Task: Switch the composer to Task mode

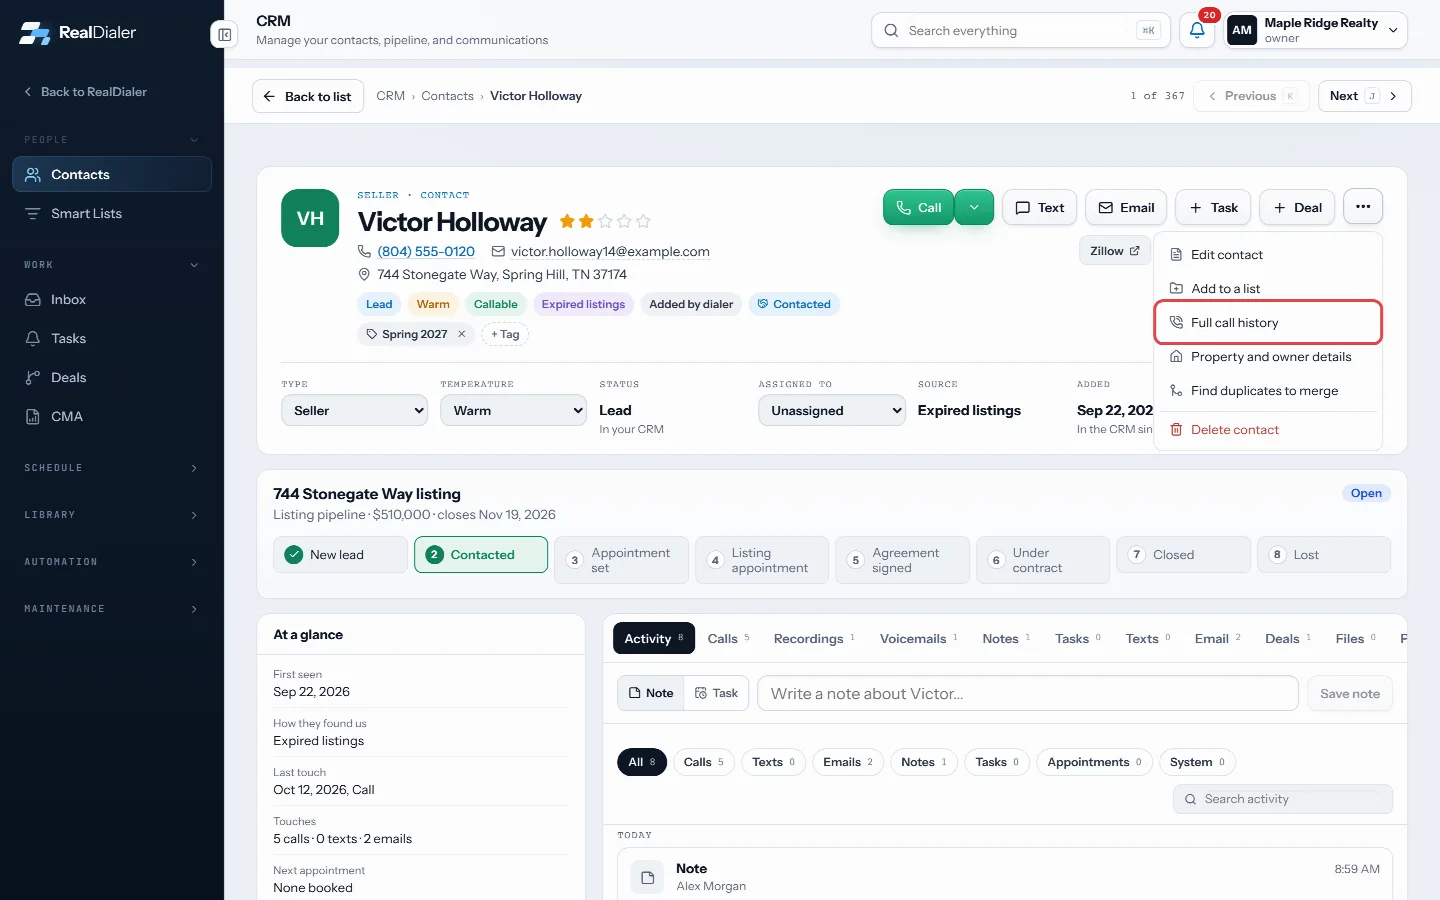Action: (x=716, y=693)
